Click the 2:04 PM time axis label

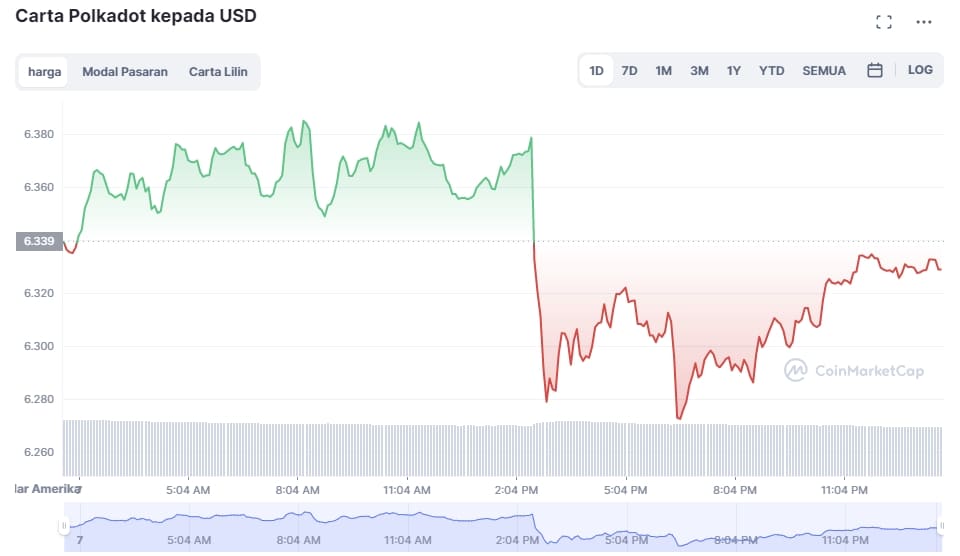tap(516, 490)
